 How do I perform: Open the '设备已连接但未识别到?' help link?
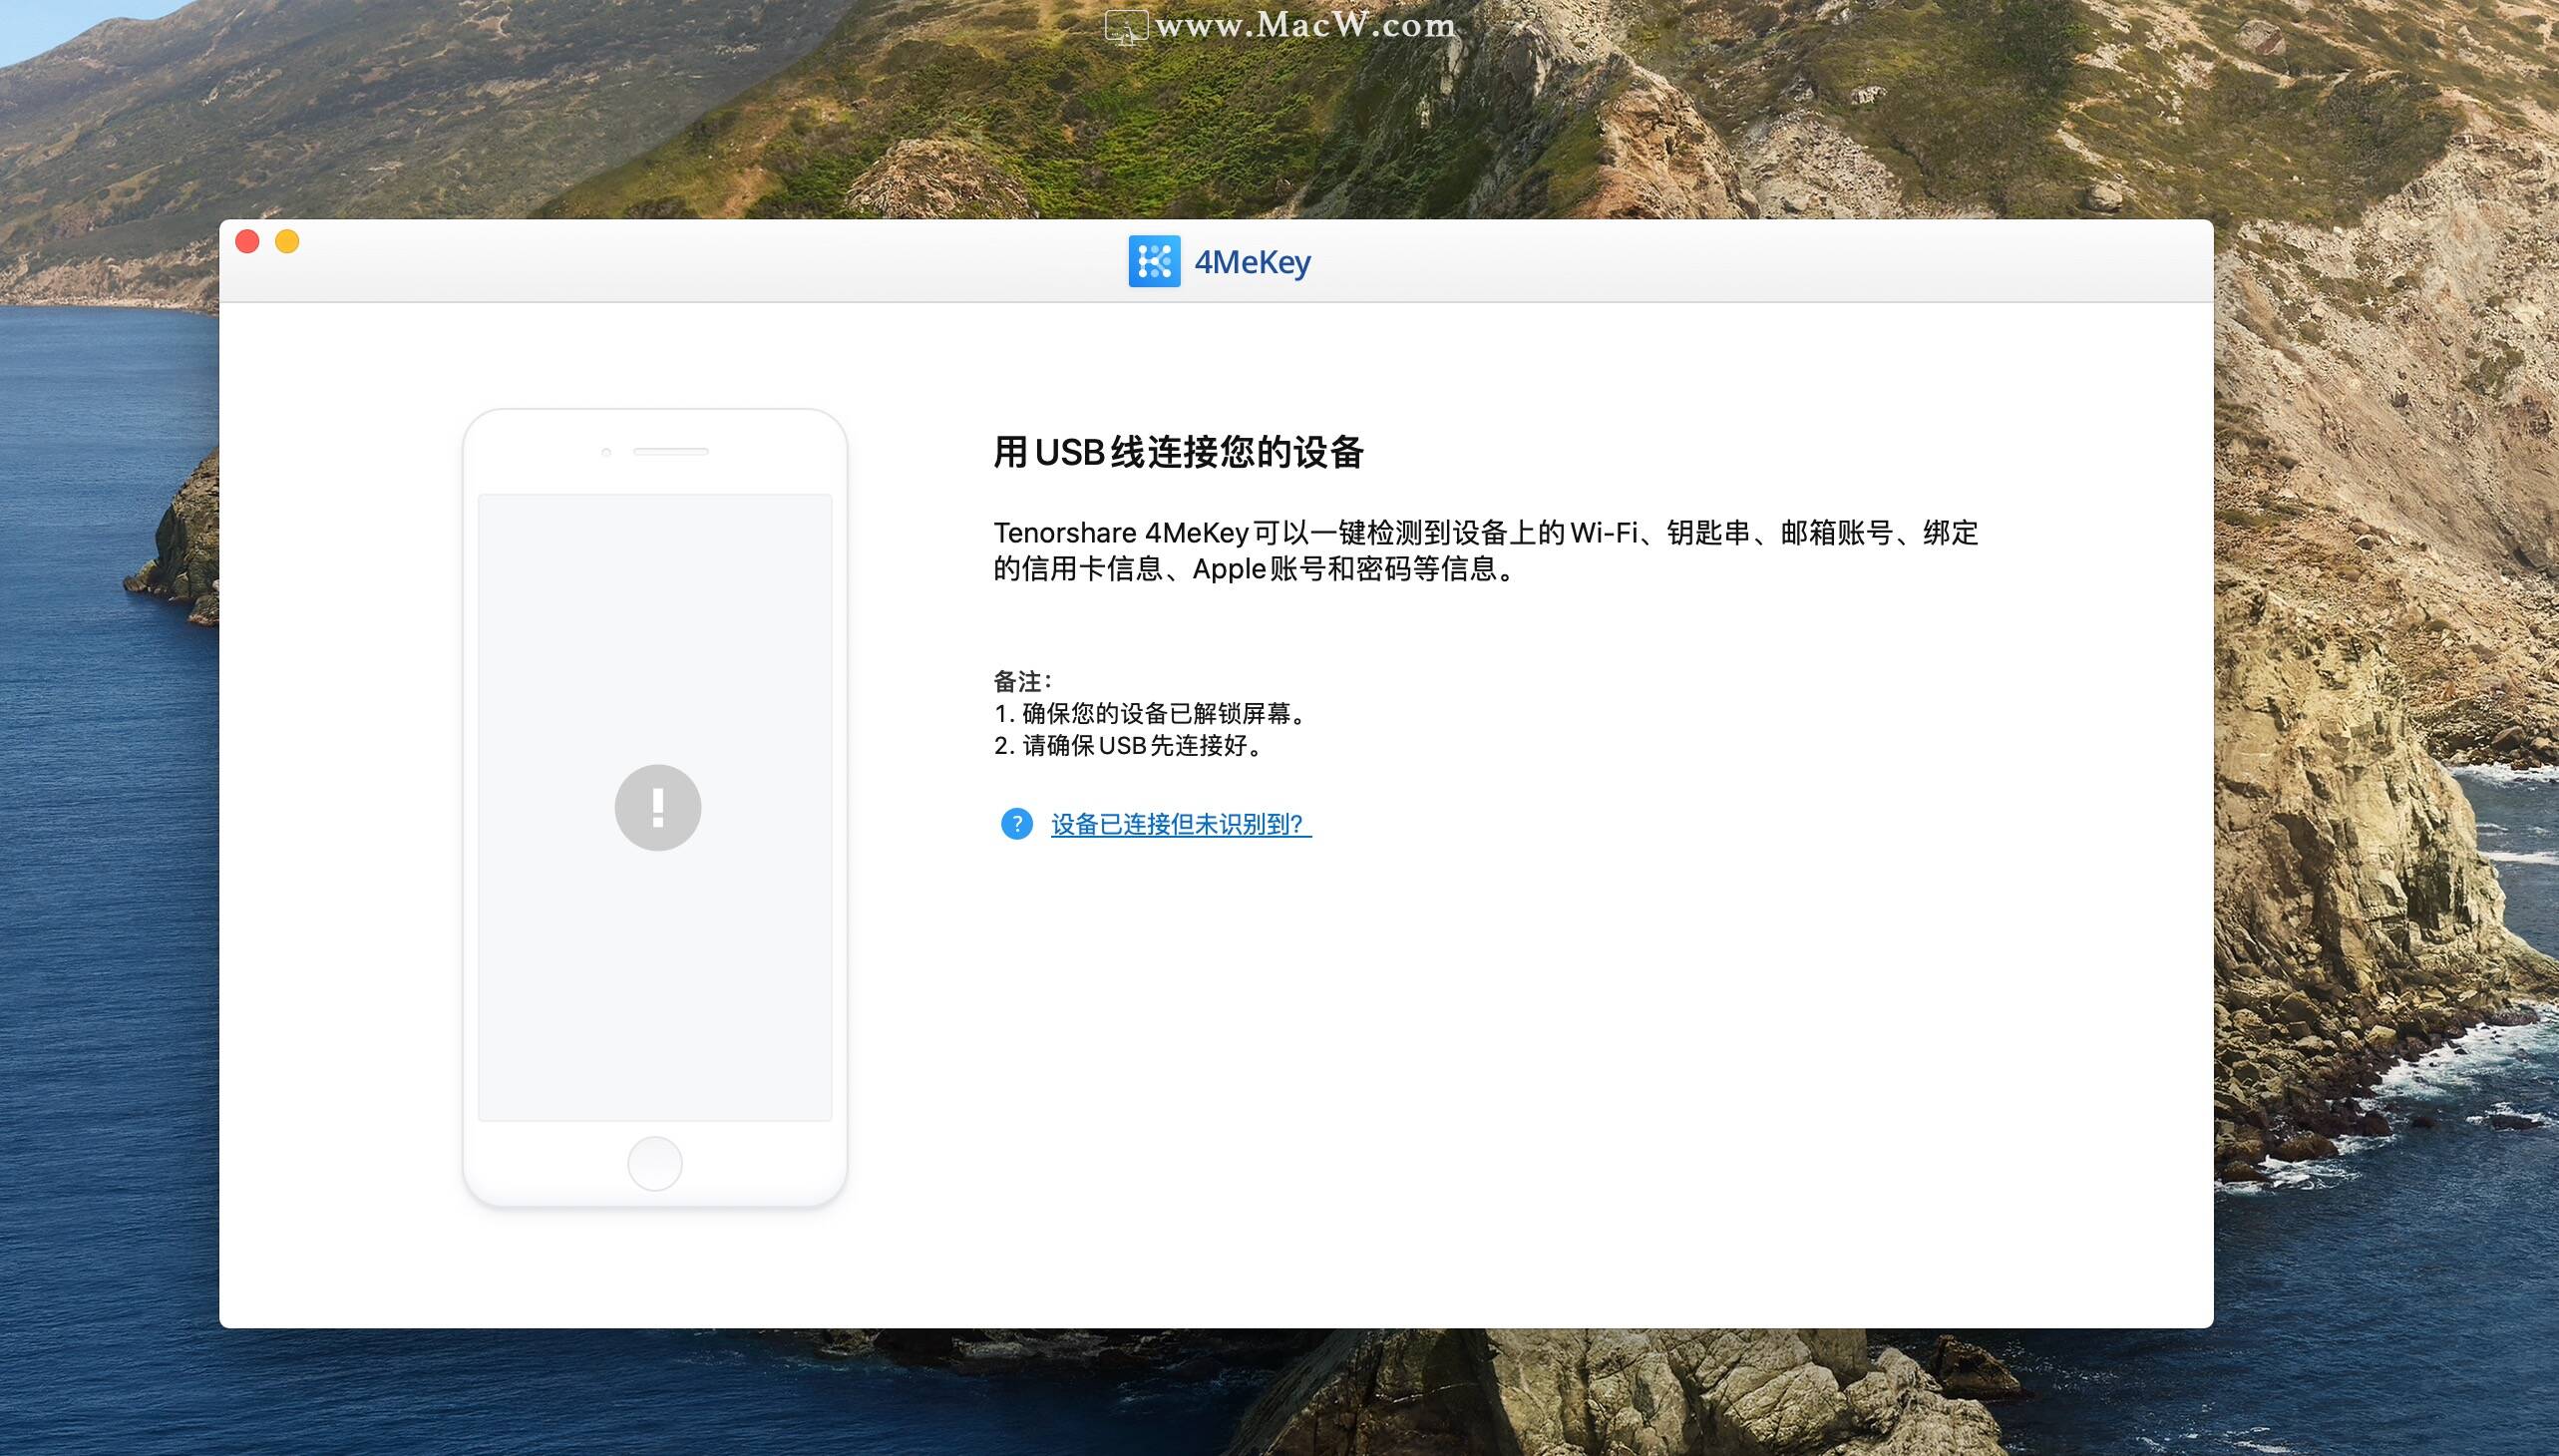(x=1181, y=824)
